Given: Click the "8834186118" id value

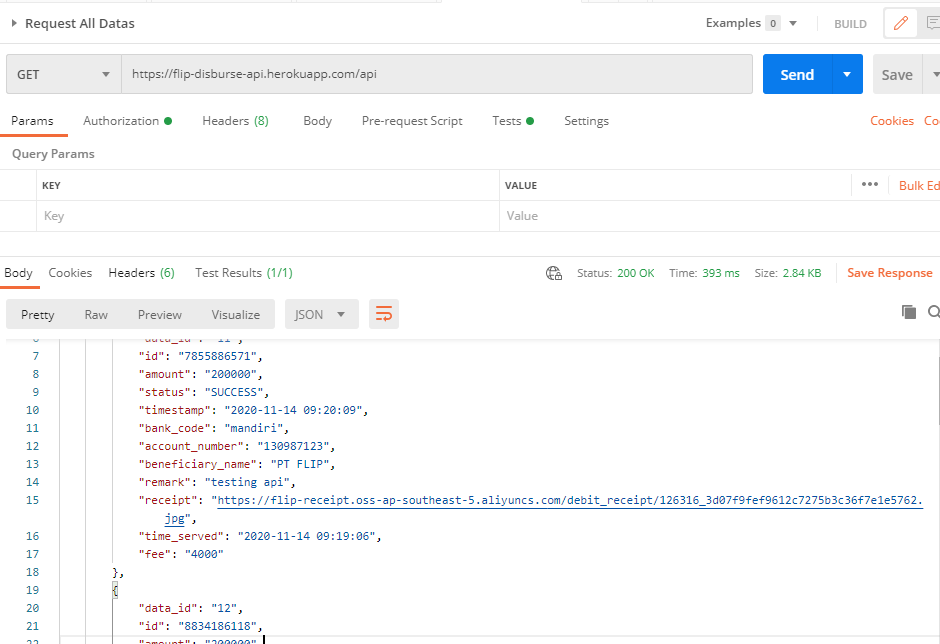Looking at the screenshot, I should click(x=218, y=626).
